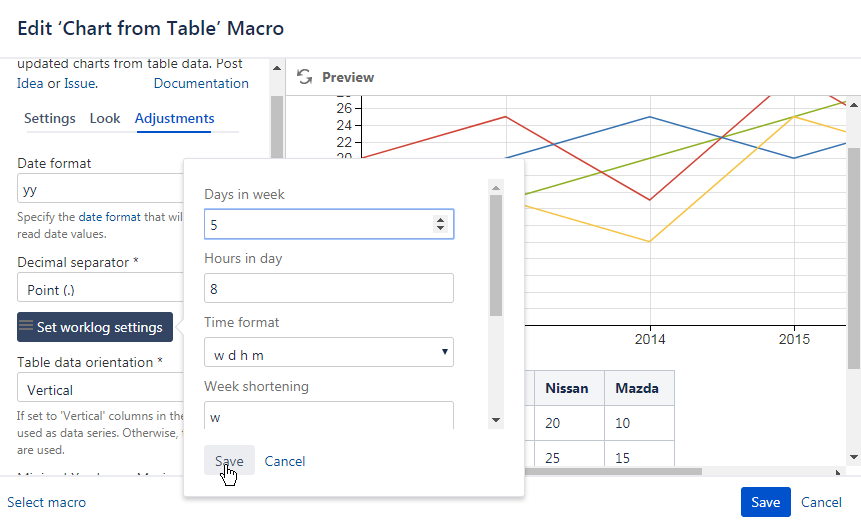The height and width of the screenshot is (525, 861).
Task: Open the Documentation link
Action: (x=201, y=83)
